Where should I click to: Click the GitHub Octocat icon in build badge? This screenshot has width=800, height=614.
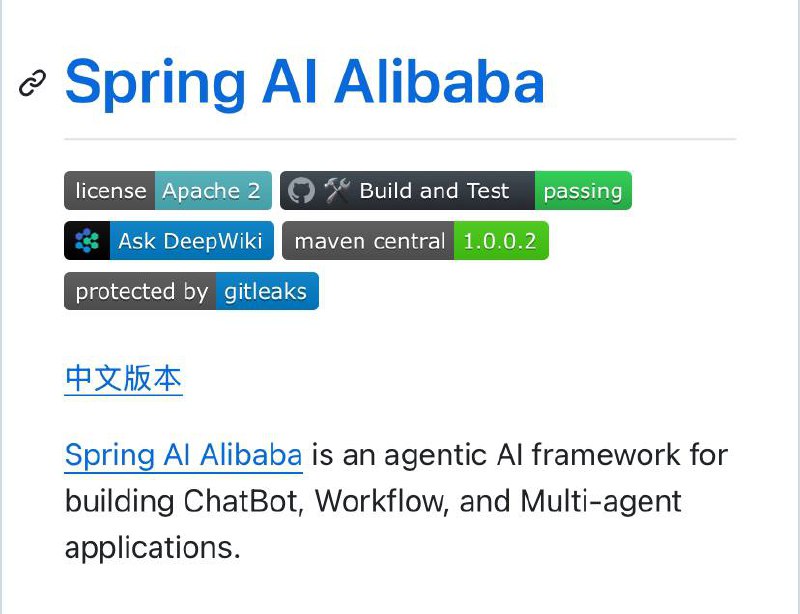[x=301, y=190]
